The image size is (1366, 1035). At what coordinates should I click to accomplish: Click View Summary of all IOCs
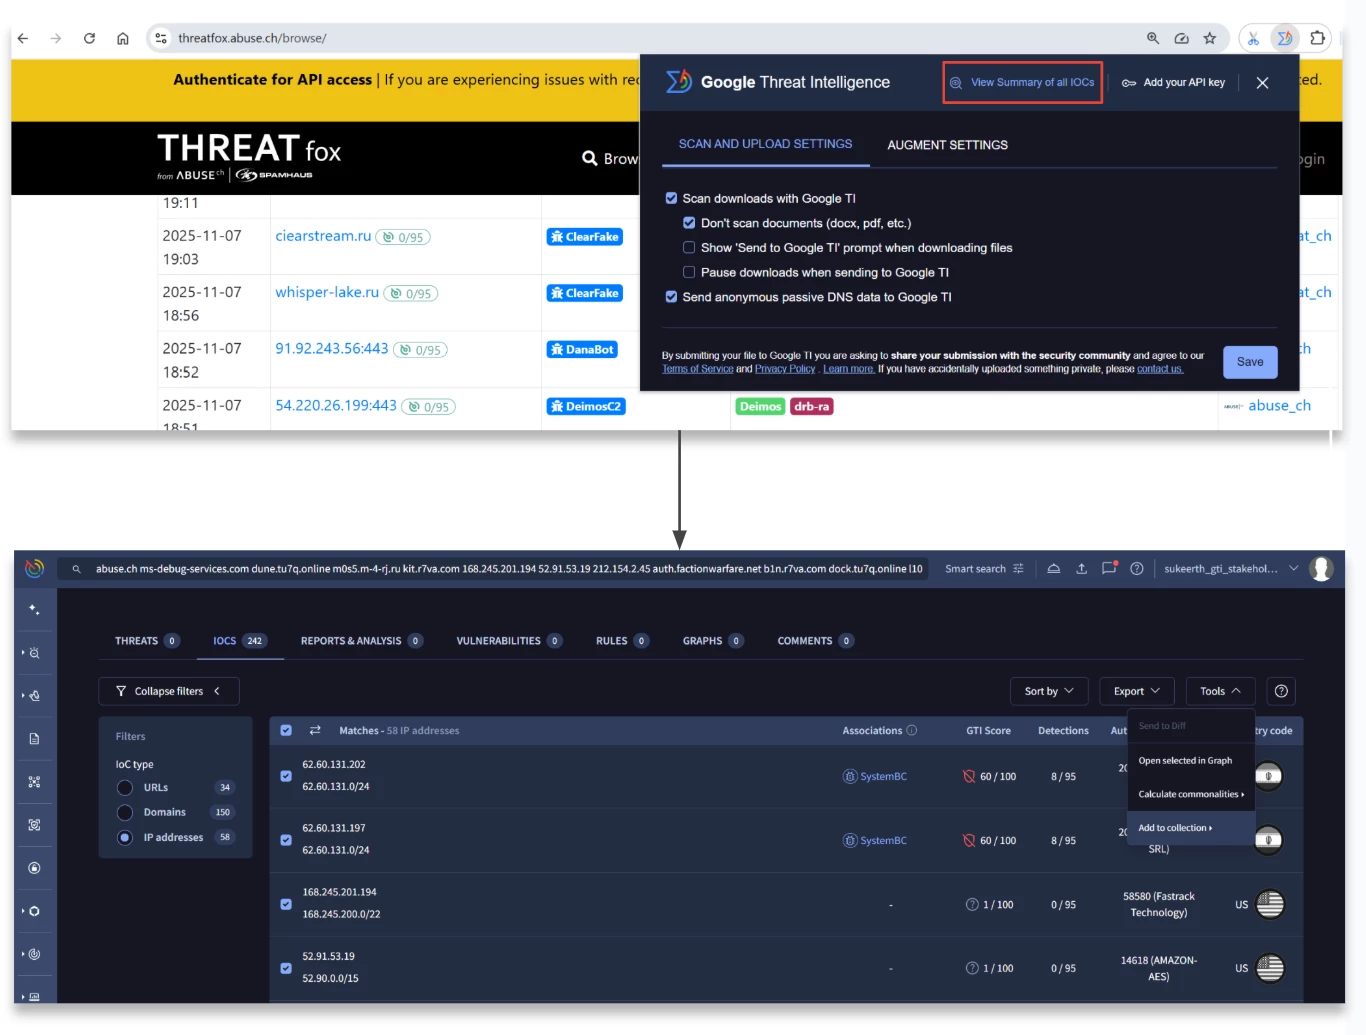tap(1022, 82)
